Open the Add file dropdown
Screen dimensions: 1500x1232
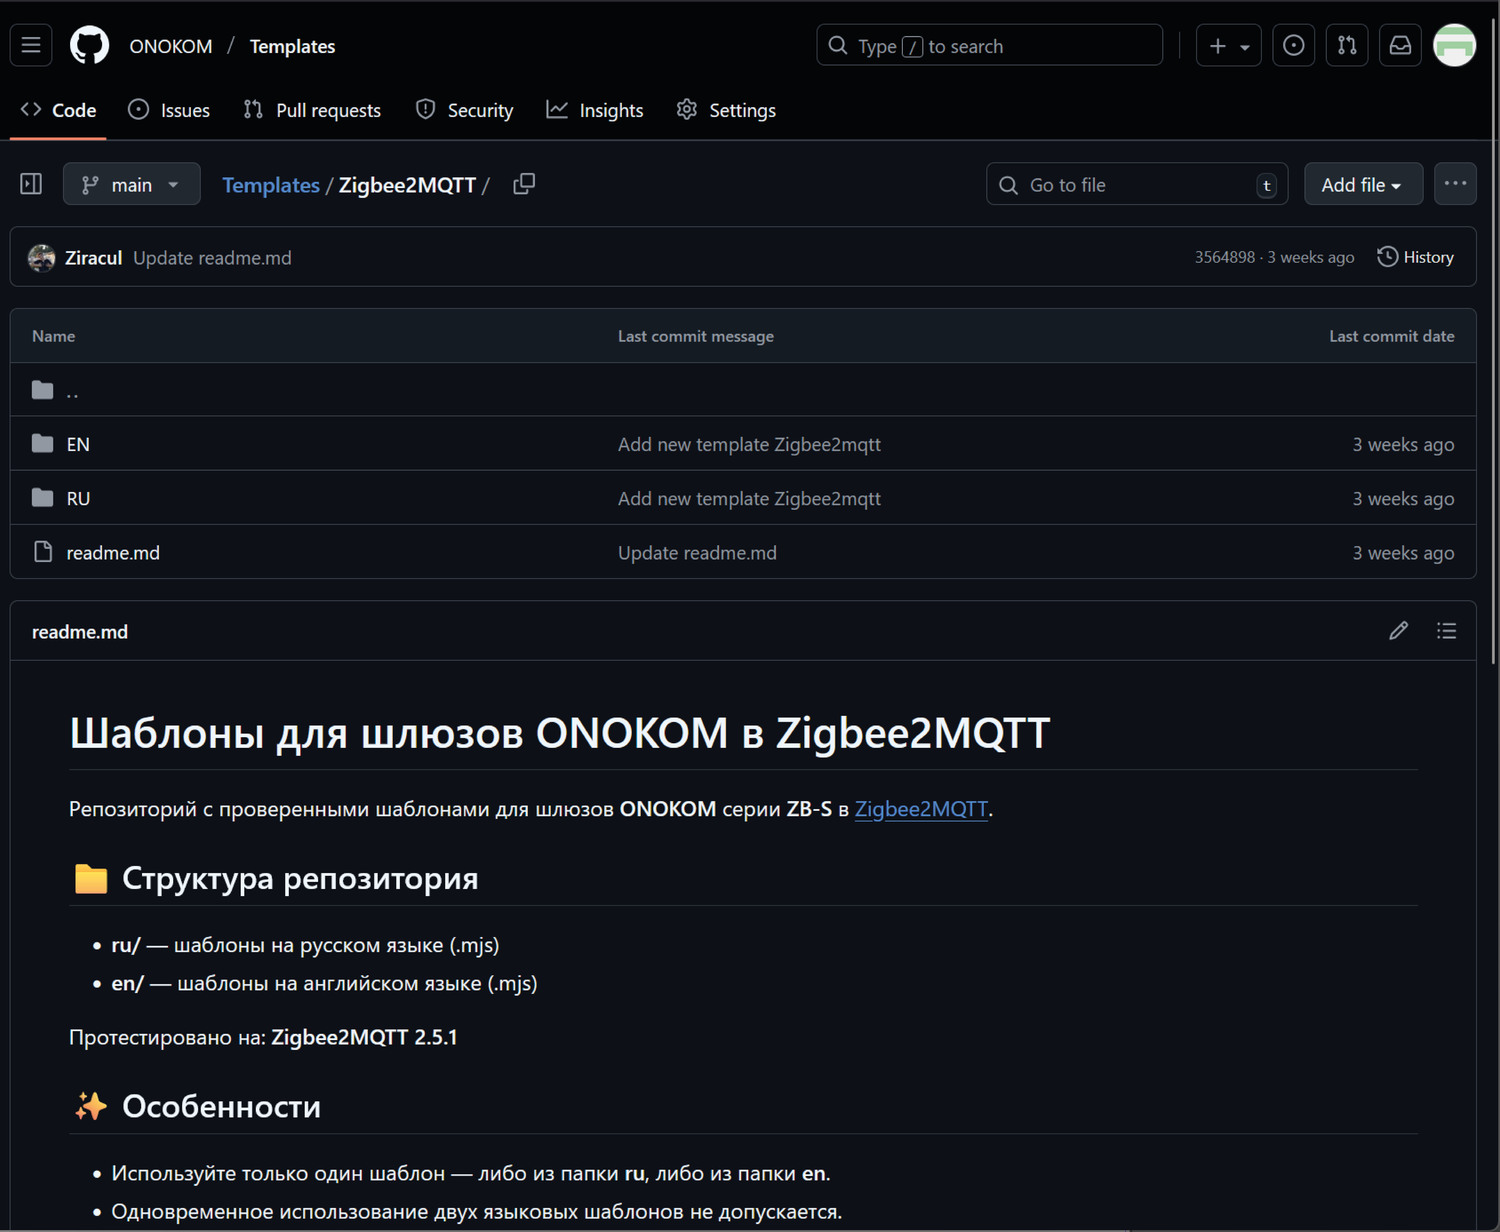click(1362, 185)
